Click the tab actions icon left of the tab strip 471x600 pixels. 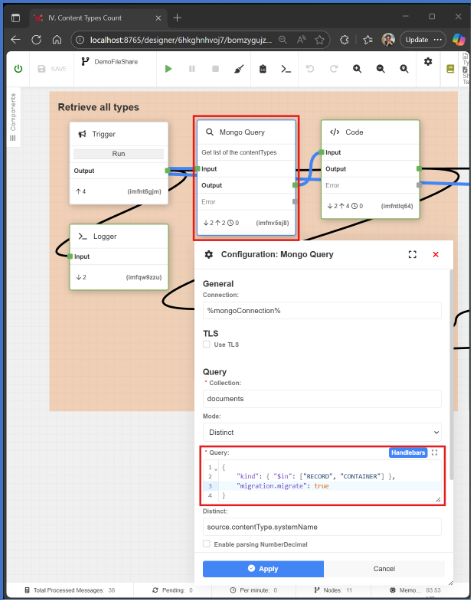[15, 18]
